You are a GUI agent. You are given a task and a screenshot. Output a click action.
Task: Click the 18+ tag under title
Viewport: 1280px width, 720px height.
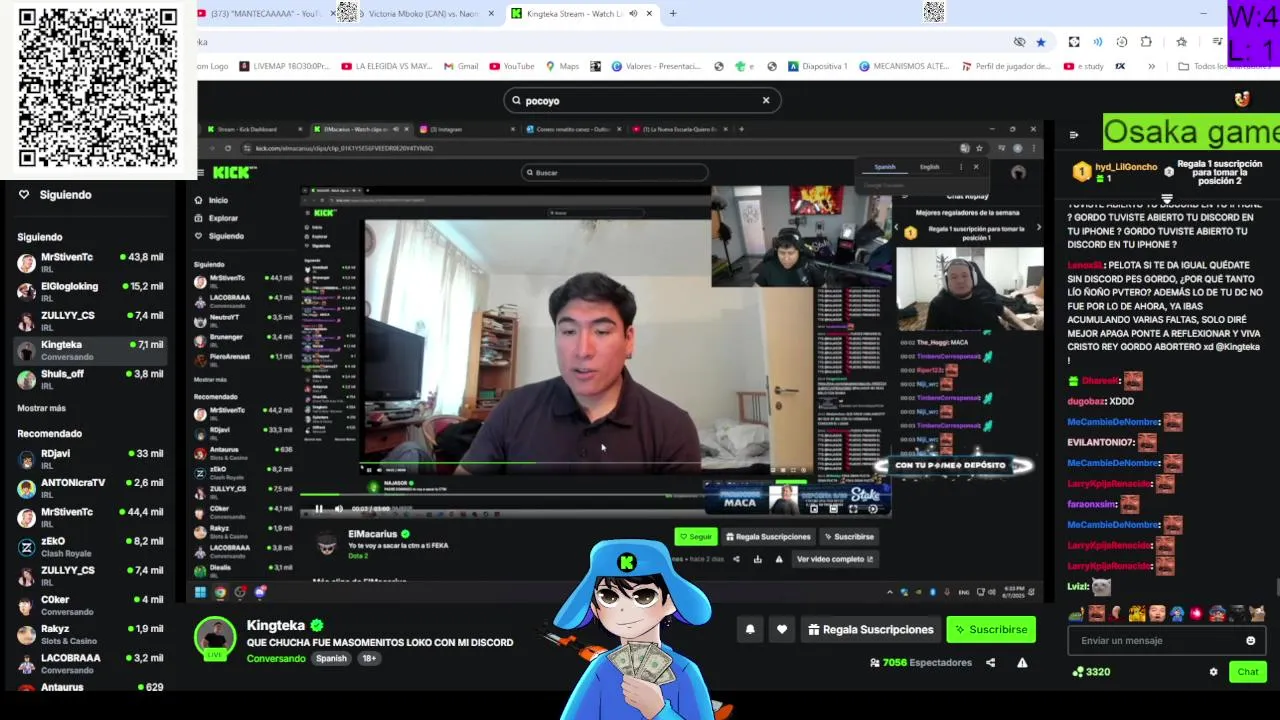368,658
